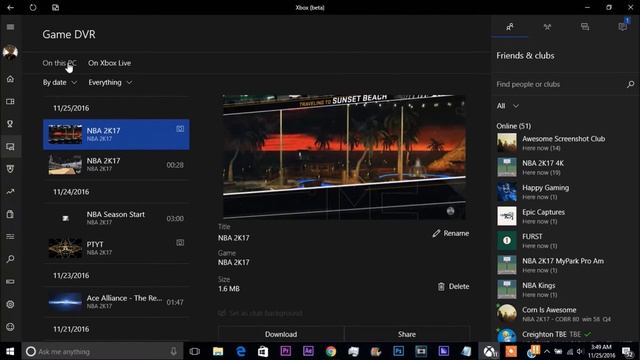Switch to Parties panel icon
The height and width of the screenshot is (360, 640).
click(547, 27)
